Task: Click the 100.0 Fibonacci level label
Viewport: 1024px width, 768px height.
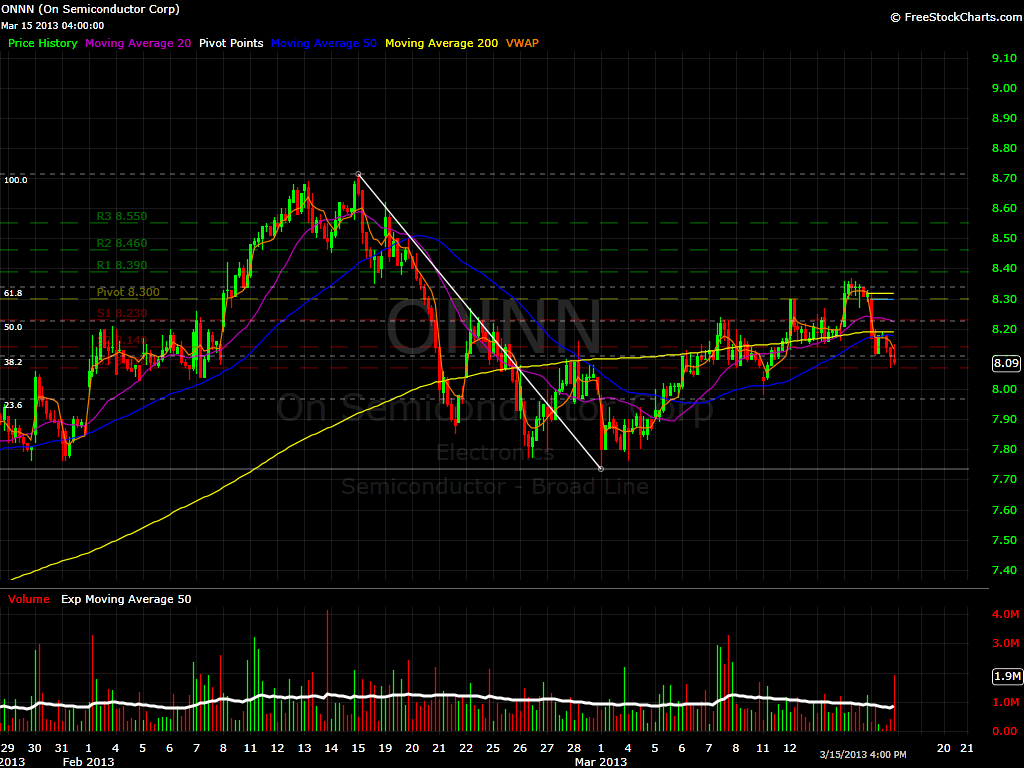Action: [16, 180]
